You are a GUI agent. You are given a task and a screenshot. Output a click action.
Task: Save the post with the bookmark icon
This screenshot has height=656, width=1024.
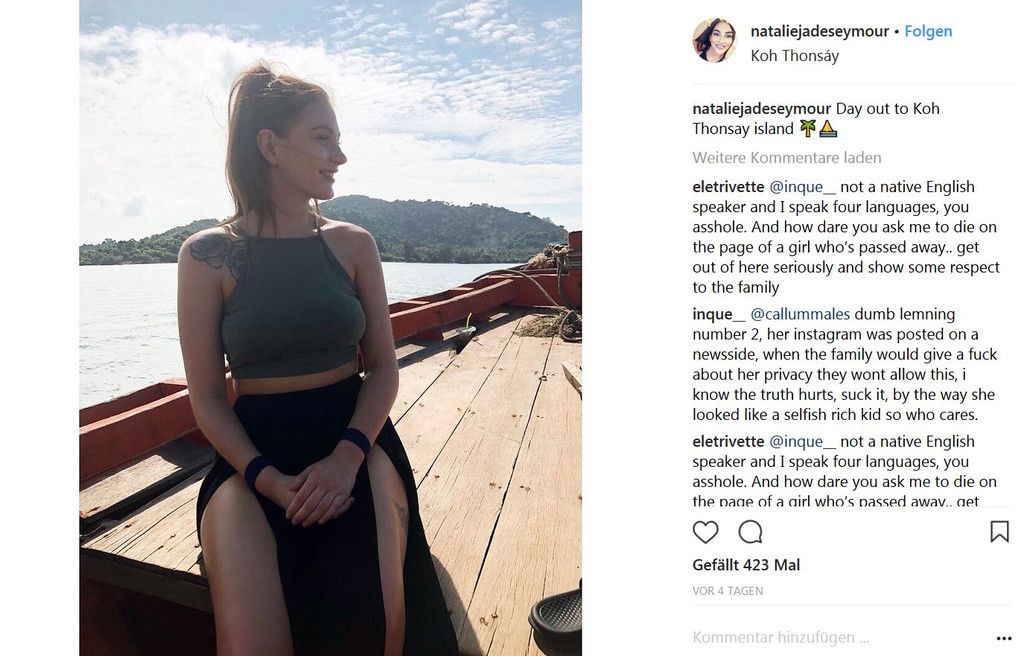point(999,531)
